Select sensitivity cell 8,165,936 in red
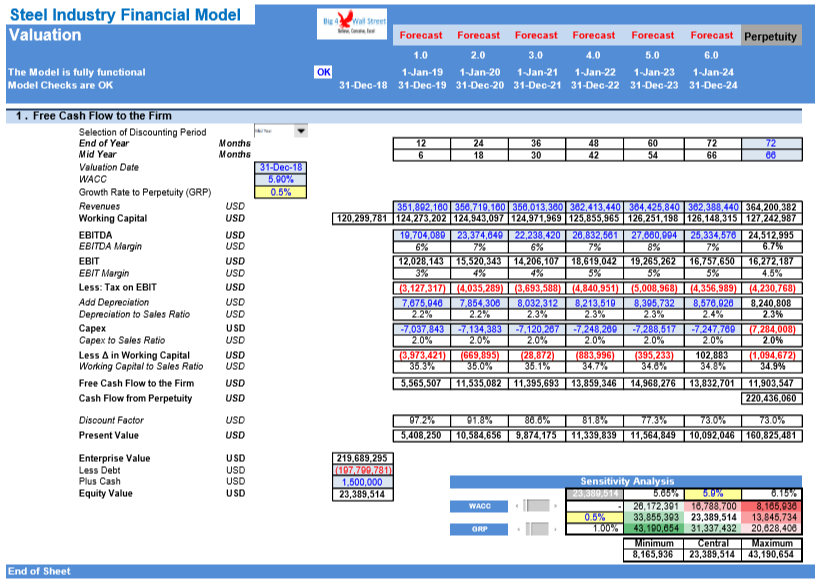 pos(772,506)
